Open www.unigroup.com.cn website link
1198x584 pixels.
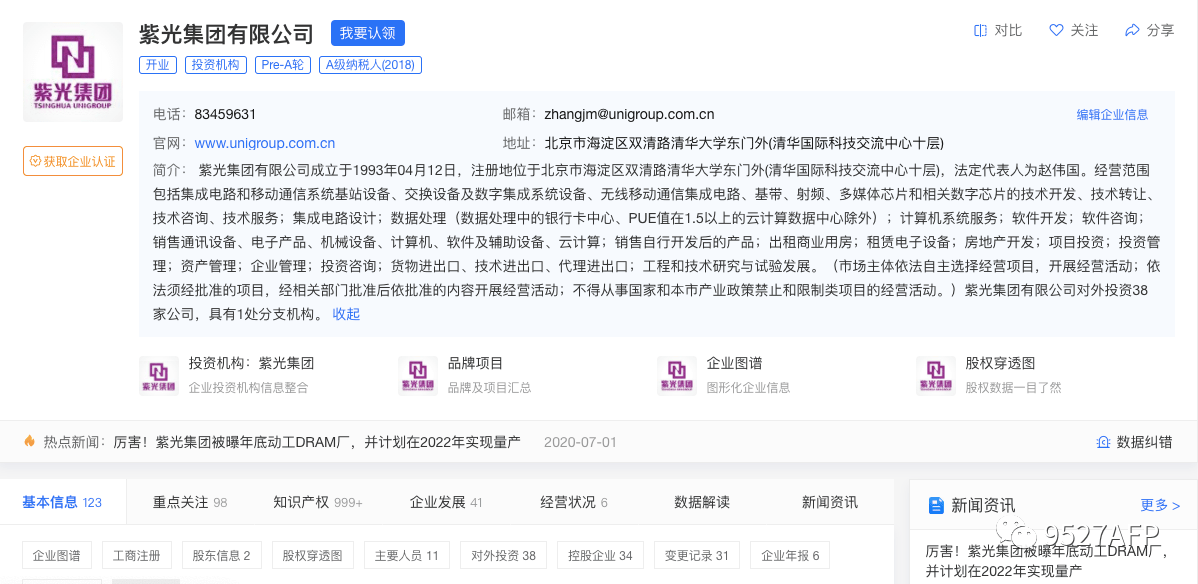pos(264,143)
